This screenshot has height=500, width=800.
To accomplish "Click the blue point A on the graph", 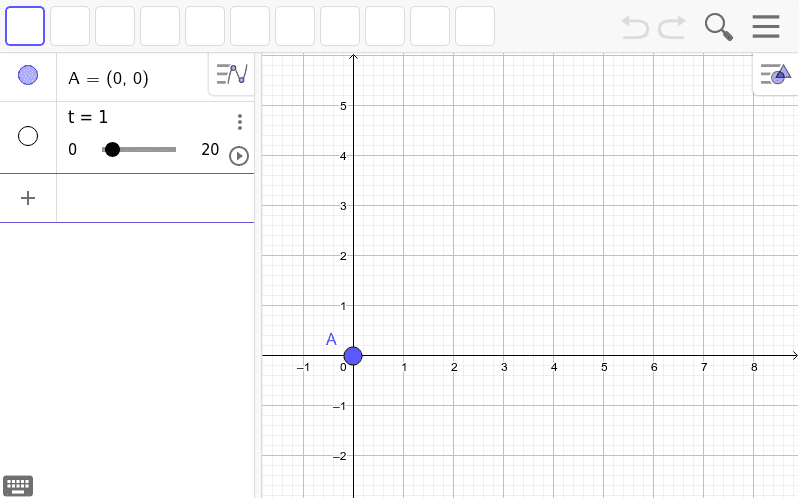I will pyautogui.click(x=353, y=356).
